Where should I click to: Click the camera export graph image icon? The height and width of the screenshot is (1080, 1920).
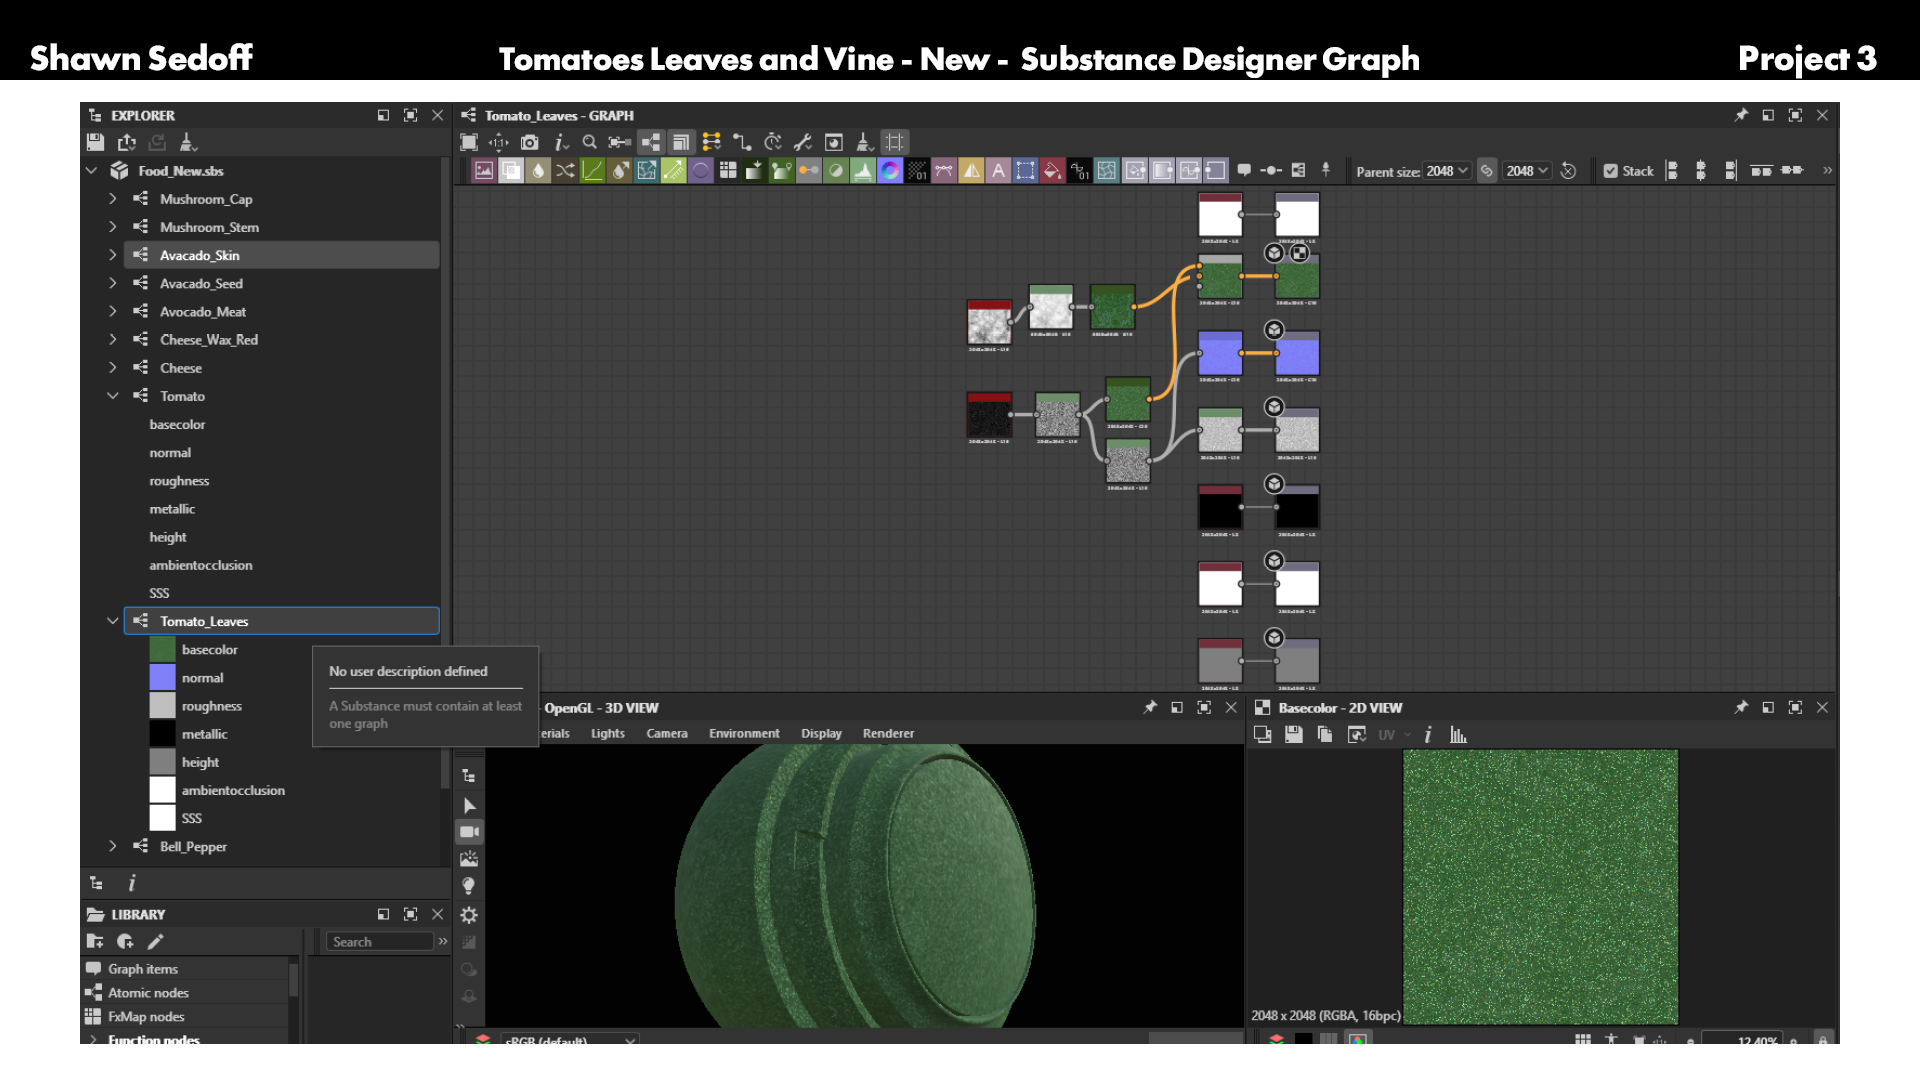point(530,142)
